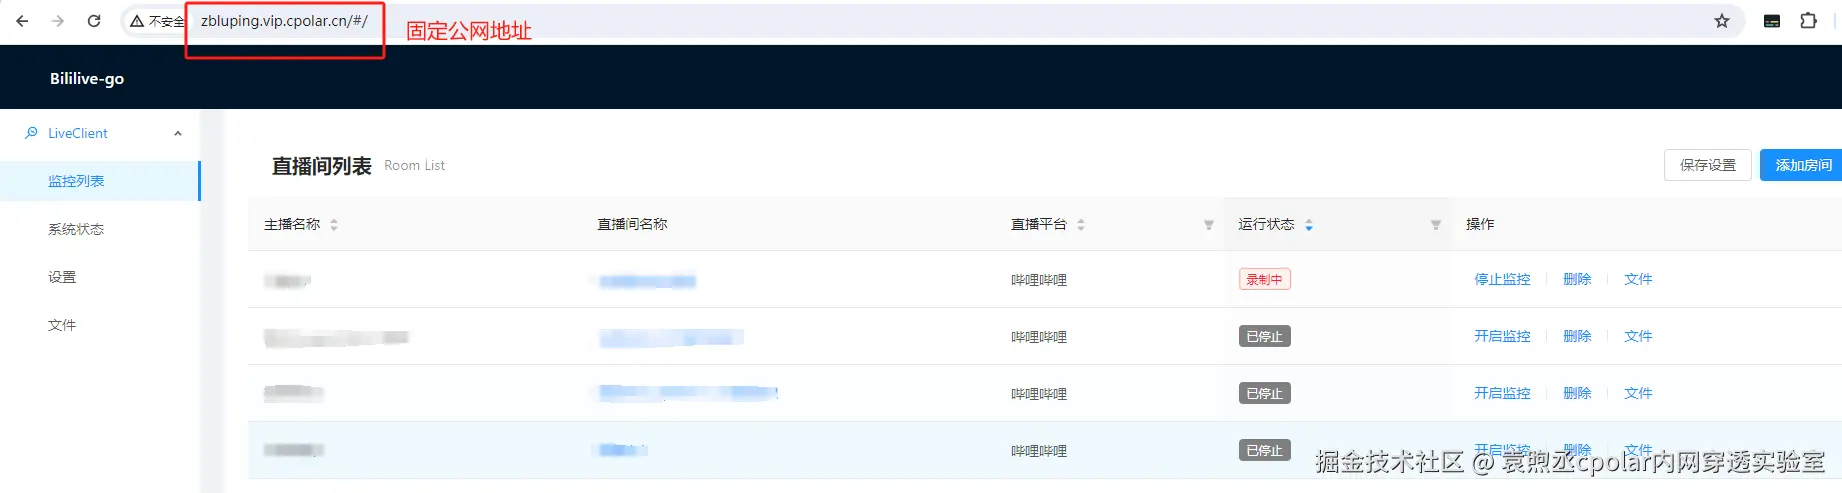Sort by 运行状态 column arrows
The height and width of the screenshot is (493, 1842).
click(x=1309, y=225)
